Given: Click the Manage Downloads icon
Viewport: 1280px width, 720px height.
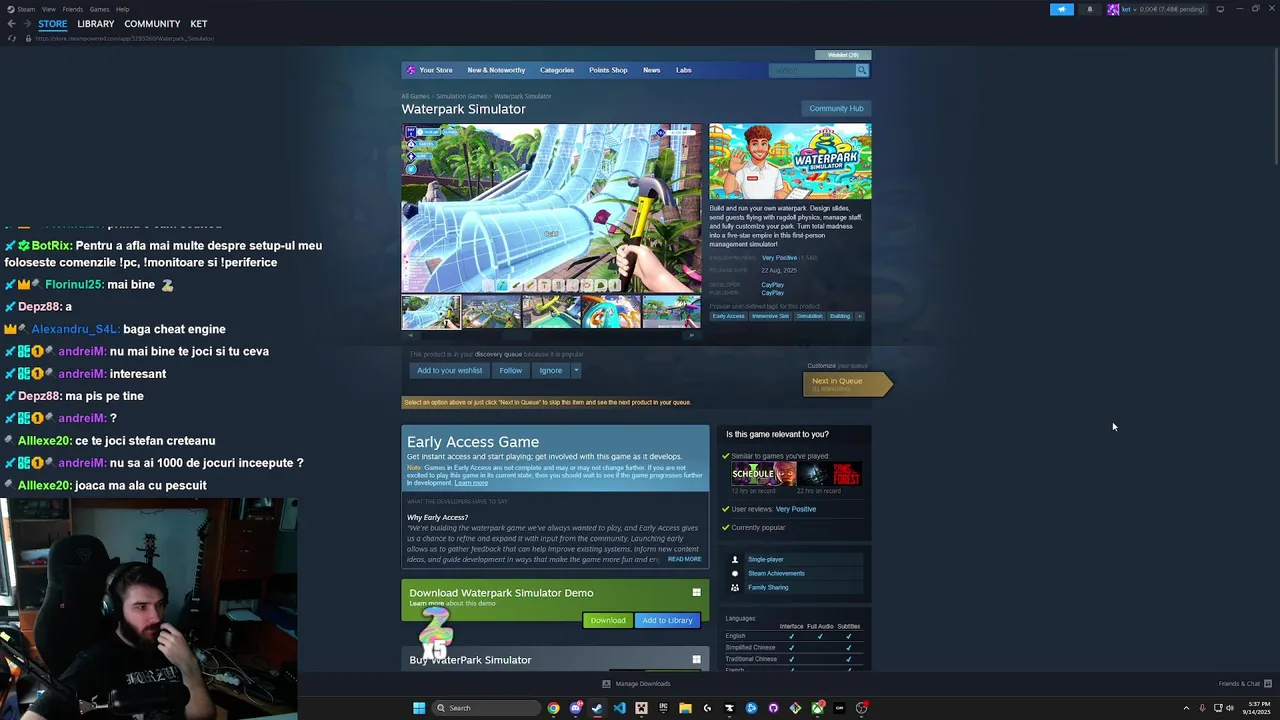Looking at the screenshot, I should [606, 684].
